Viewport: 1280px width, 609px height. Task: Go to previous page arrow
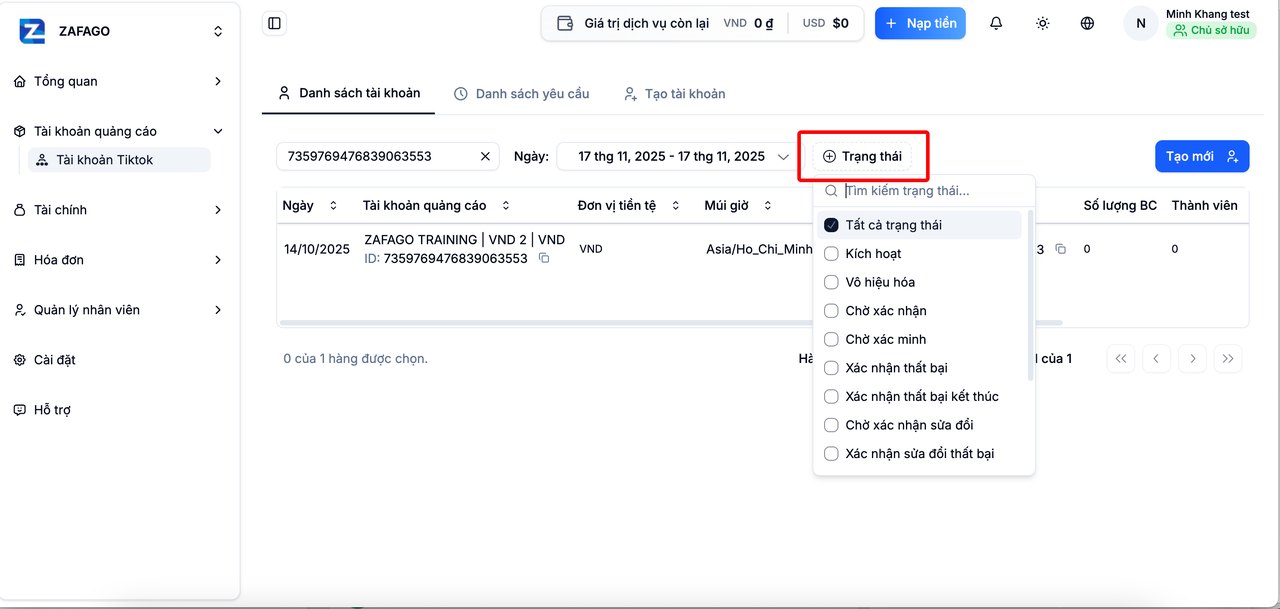pos(1156,358)
